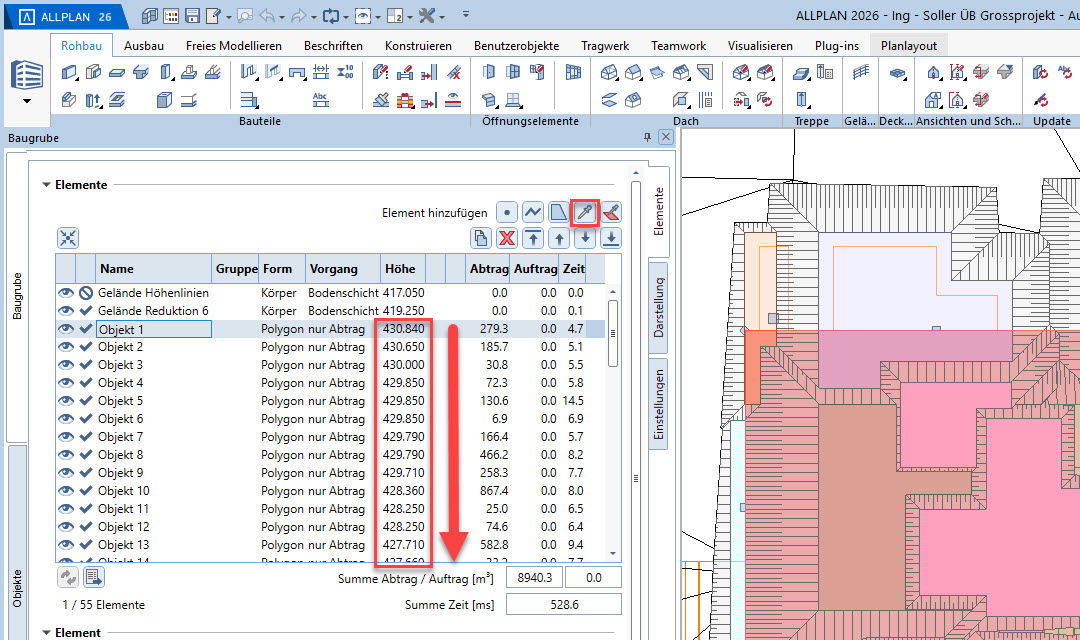Switch to the Ausbau ribbon tab
Viewport: 1080px width, 640px height.
click(x=144, y=46)
